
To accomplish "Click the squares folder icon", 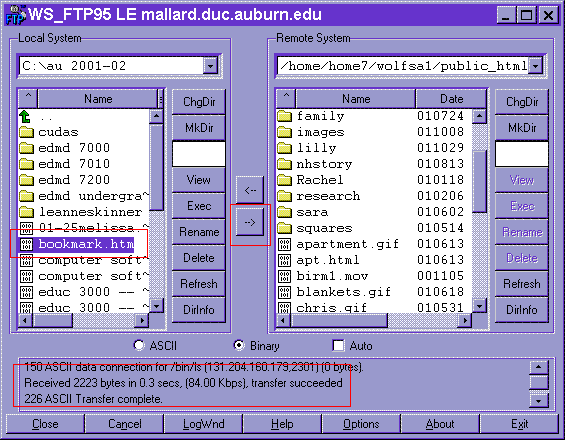I will (x=284, y=228).
